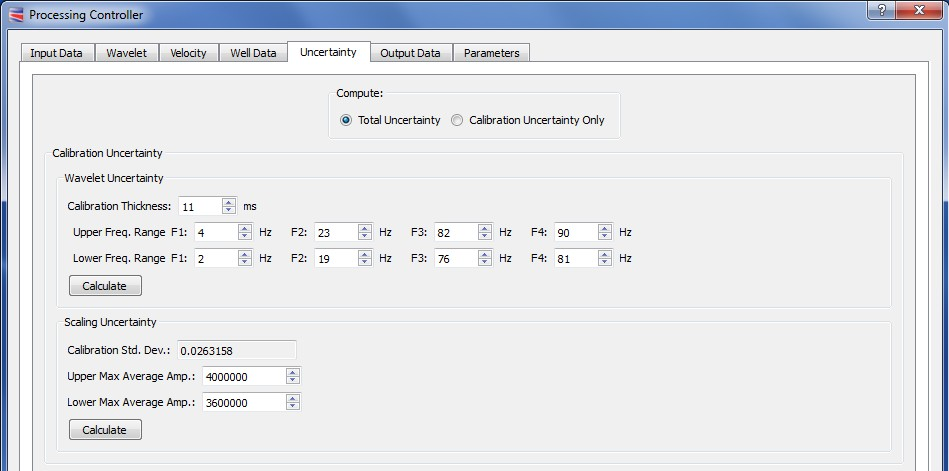Click the Processing Controller app icon
The height and width of the screenshot is (471, 949).
15,14
